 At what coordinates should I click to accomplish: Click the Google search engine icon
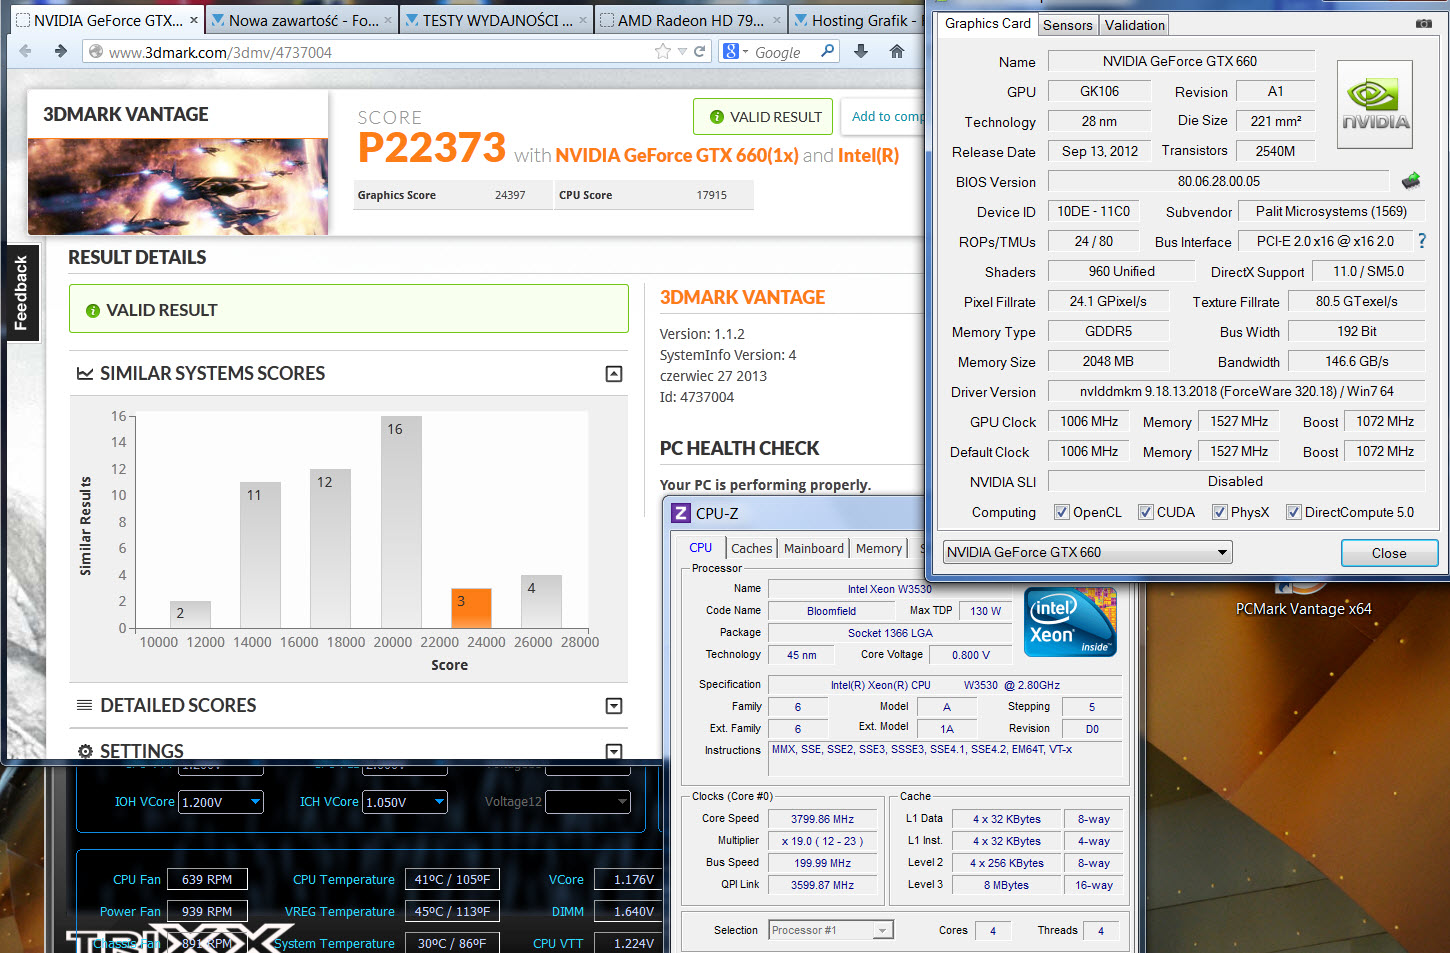731,51
